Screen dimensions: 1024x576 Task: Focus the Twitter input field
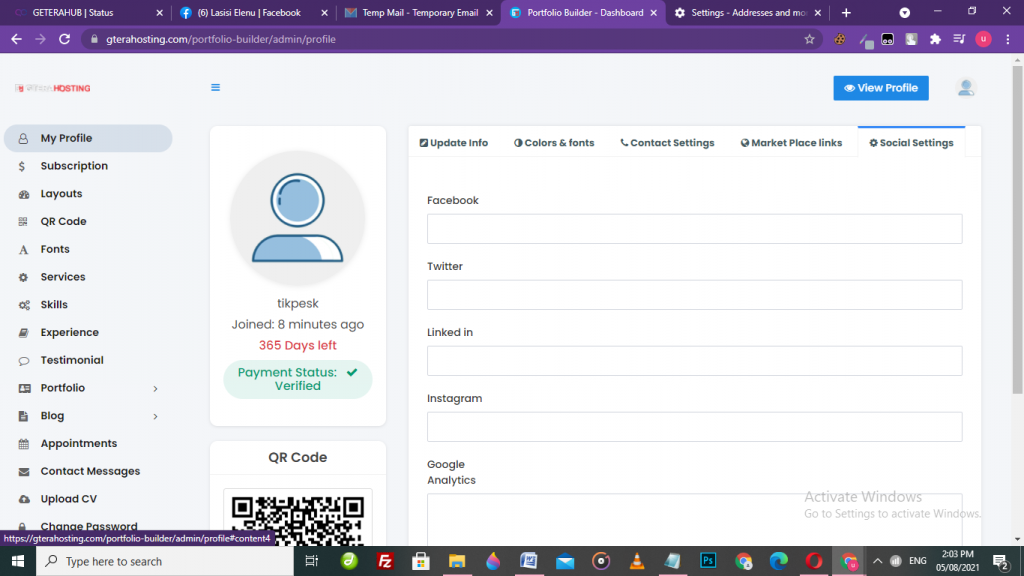tap(694, 295)
